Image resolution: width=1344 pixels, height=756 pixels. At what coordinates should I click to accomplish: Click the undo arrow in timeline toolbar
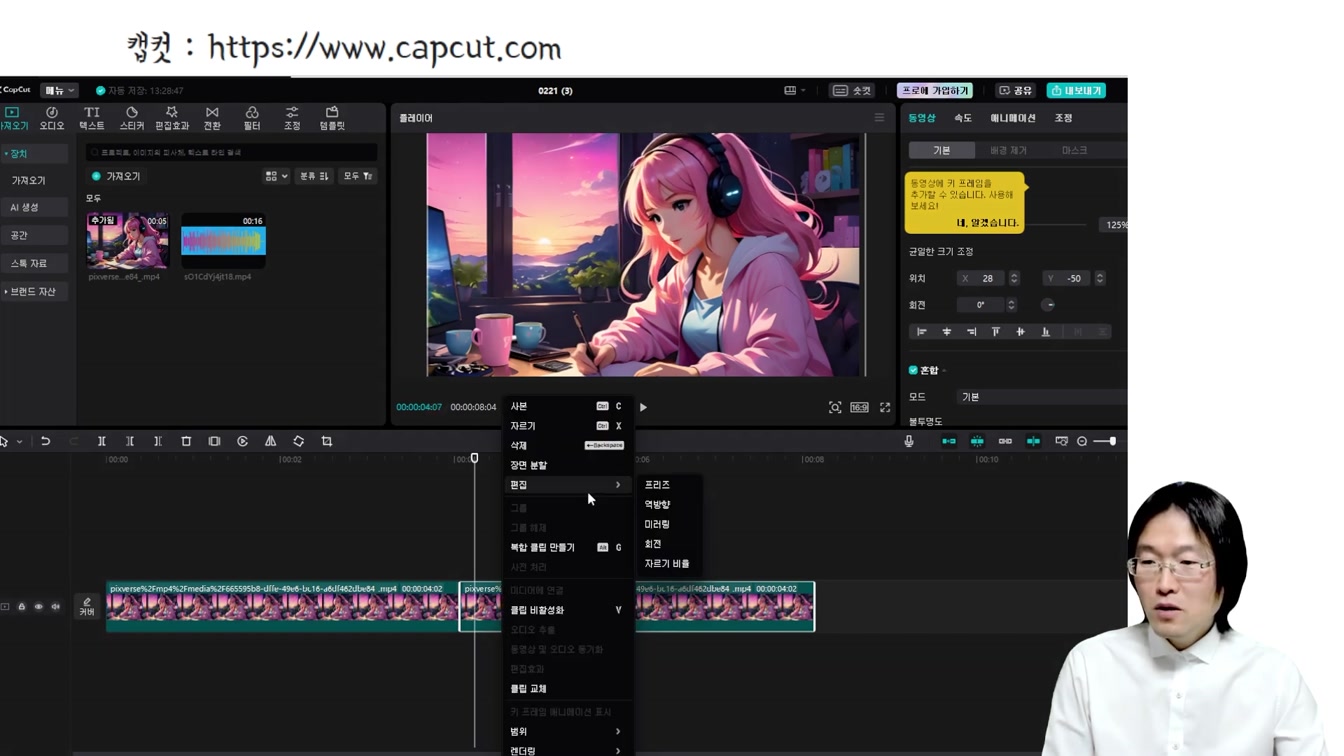click(x=45, y=441)
